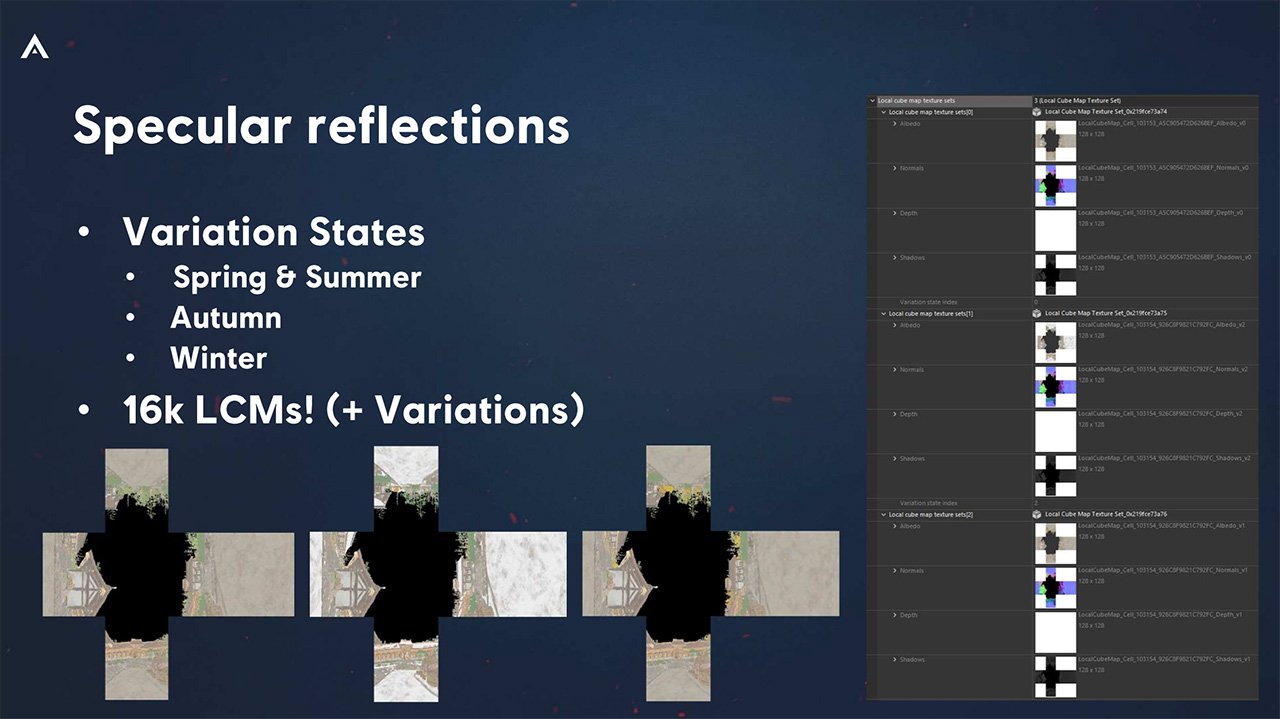
Task: Select the Depth_v0 white texture thumbnail
Action: point(1055,230)
